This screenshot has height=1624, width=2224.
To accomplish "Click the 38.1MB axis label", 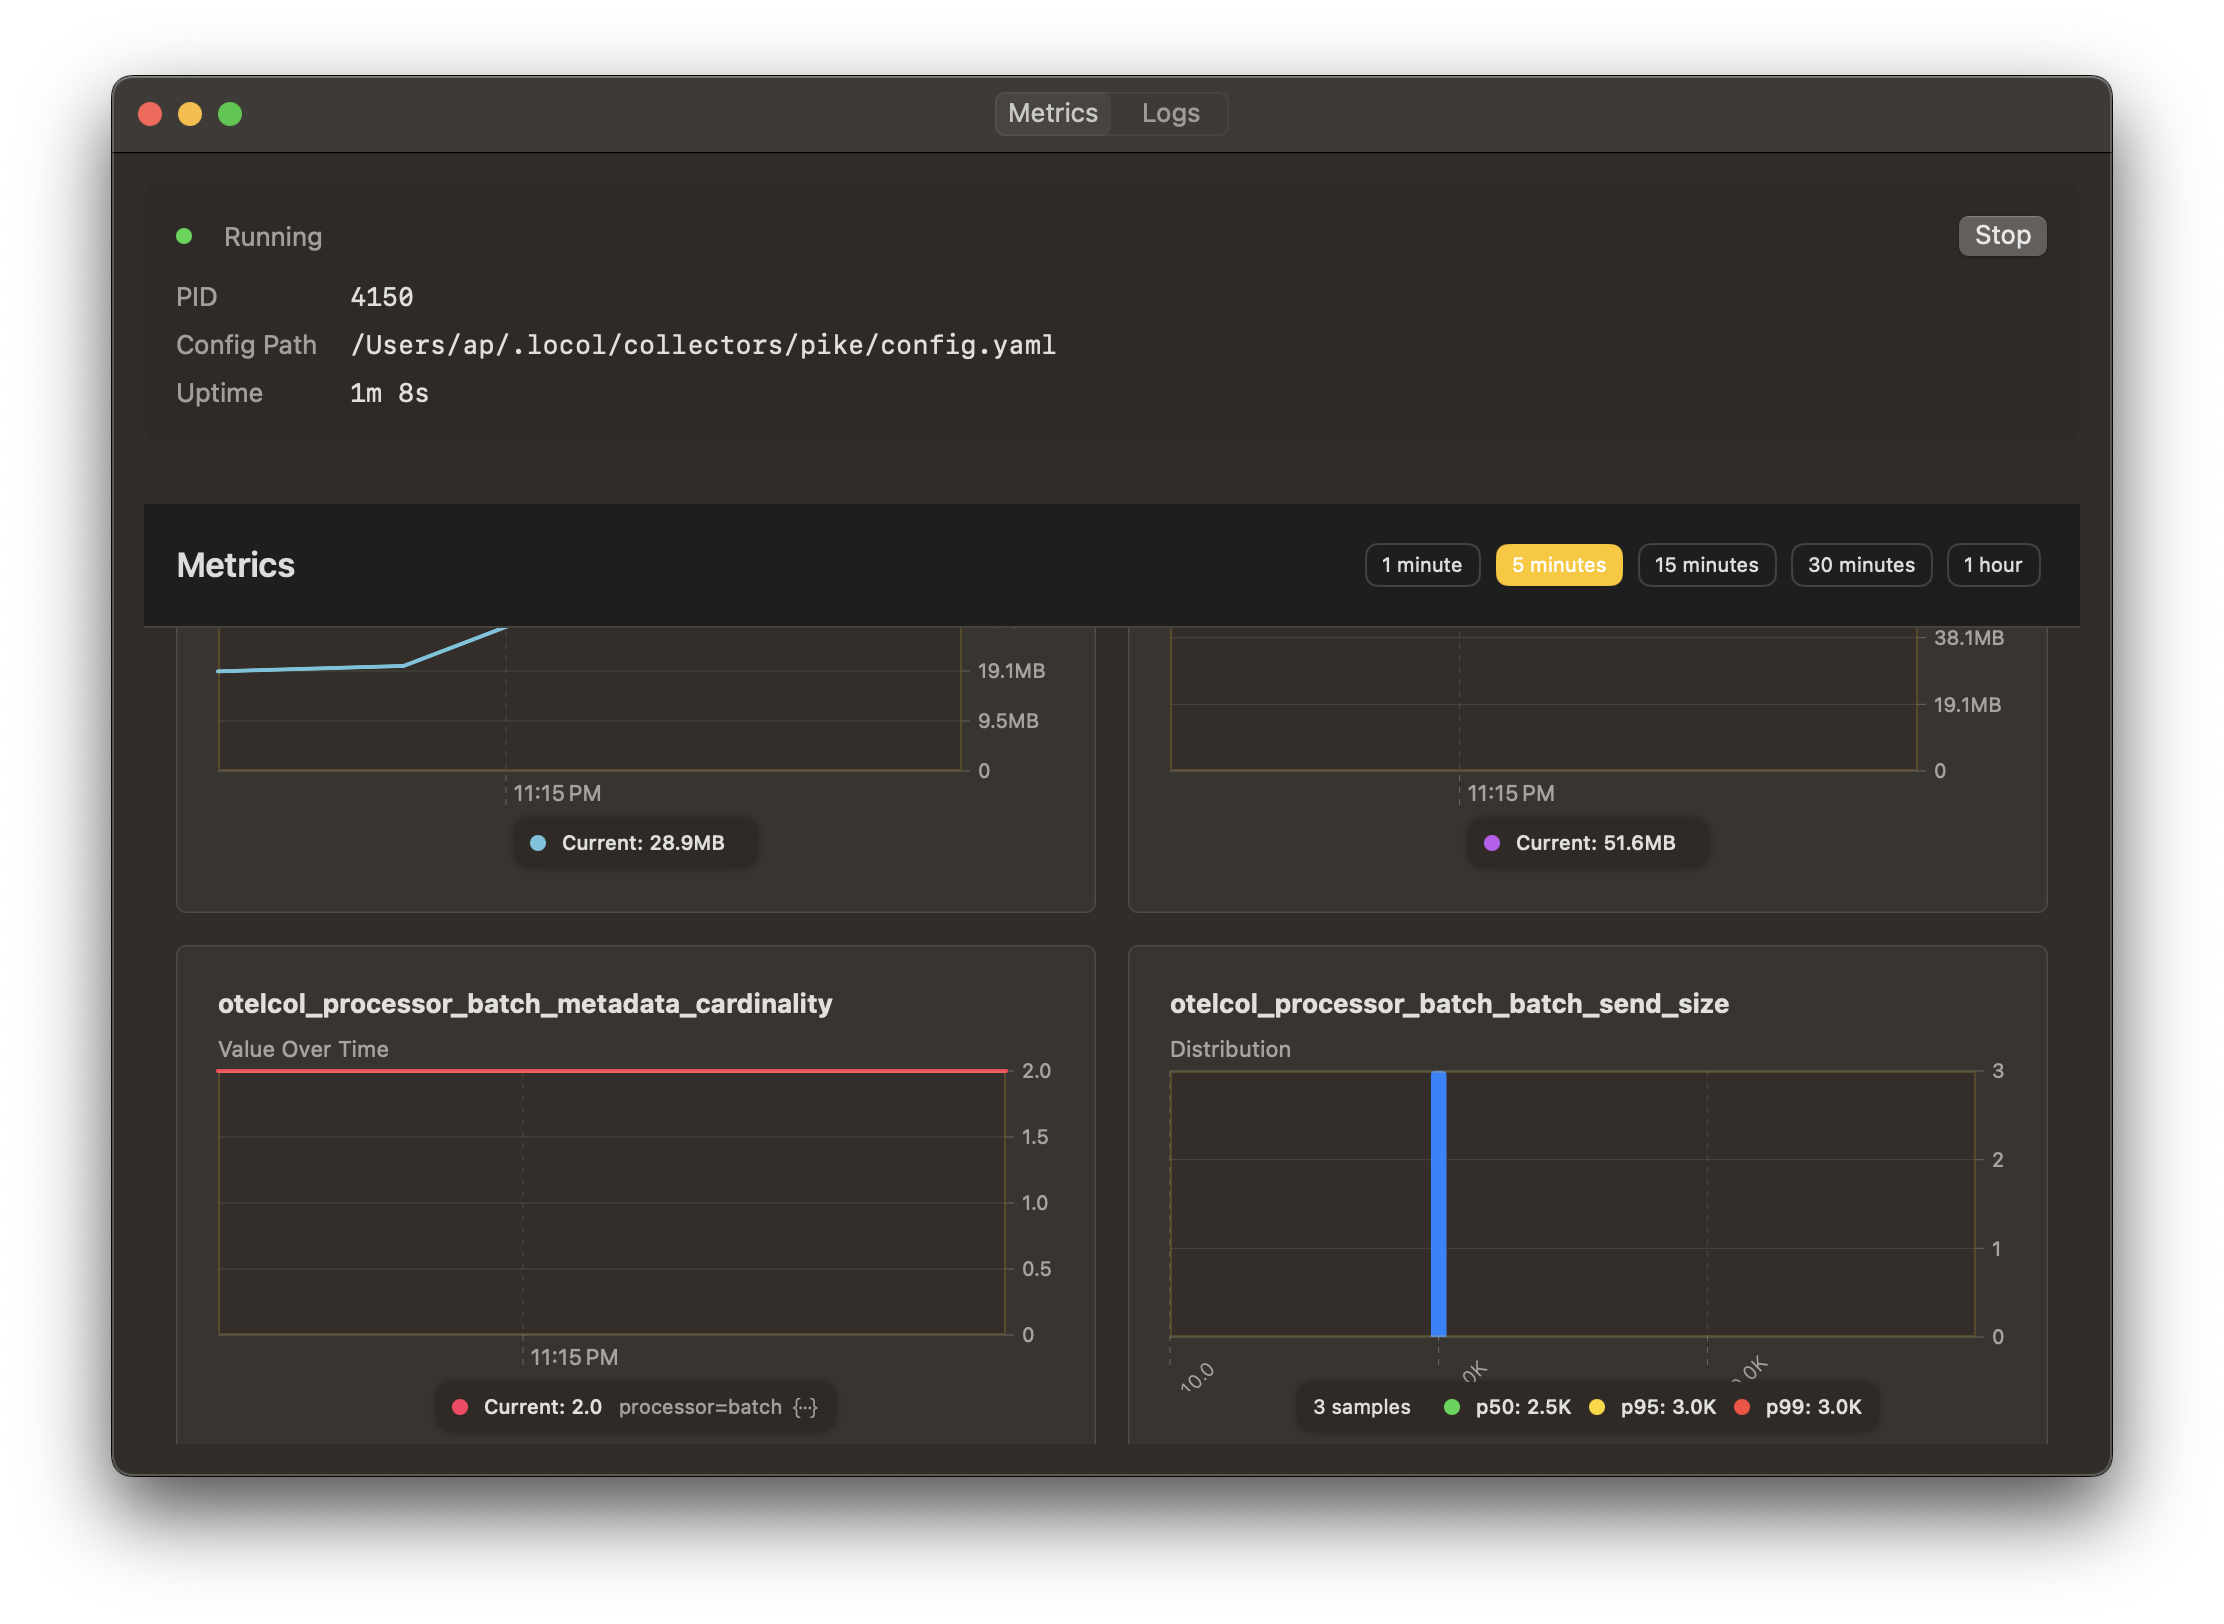I will [x=1968, y=638].
